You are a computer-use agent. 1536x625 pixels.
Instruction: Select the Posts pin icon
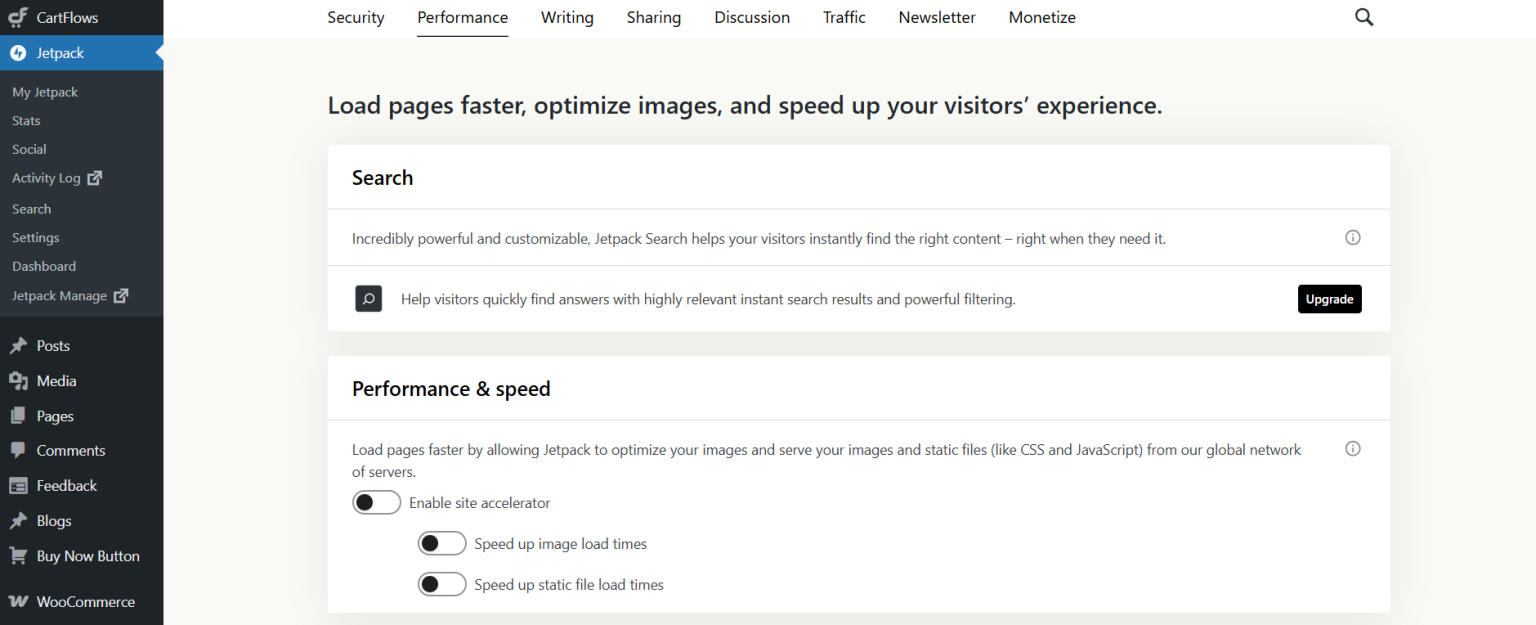click(x=17, y=345)
